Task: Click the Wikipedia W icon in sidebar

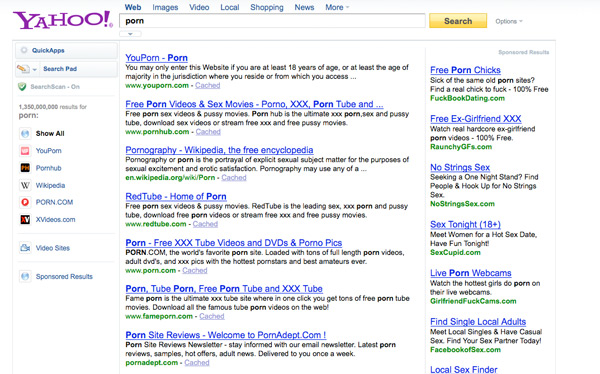Action: point(25,185)
